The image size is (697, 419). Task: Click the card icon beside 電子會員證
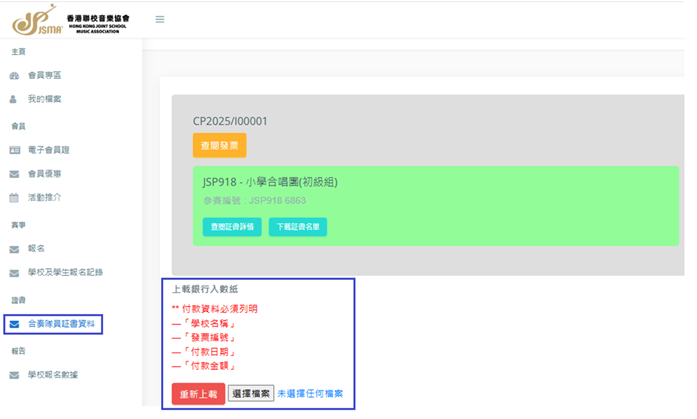click(x=15, y=150)
